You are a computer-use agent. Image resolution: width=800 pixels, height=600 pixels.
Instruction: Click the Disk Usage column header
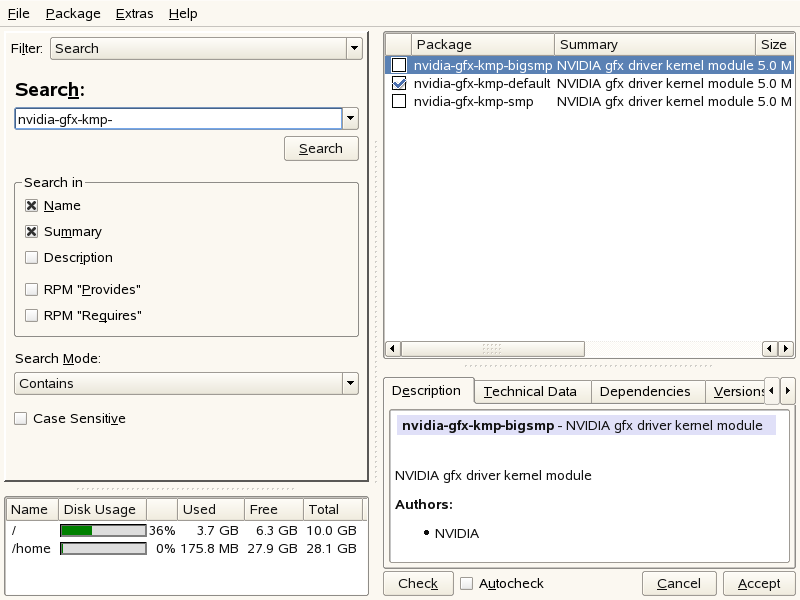pos(103,510)
